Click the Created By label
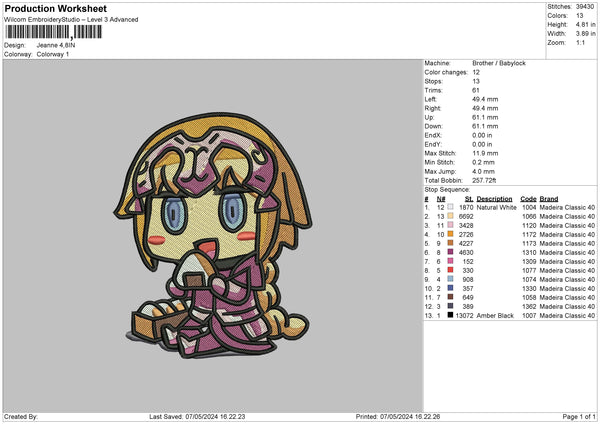Image resolution: width=600 pixels, height=424 pixels. (21, 416)
